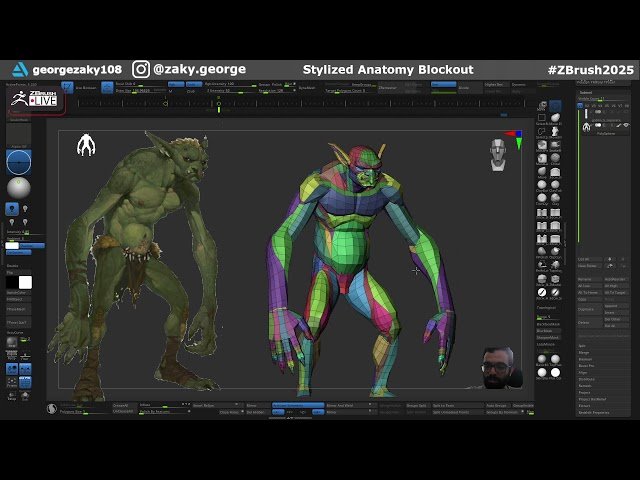Pick the highlighted blue brush at column top
The height and width of the screenshot is (480, 640).
pyautogui.click(x=555, y=107)
